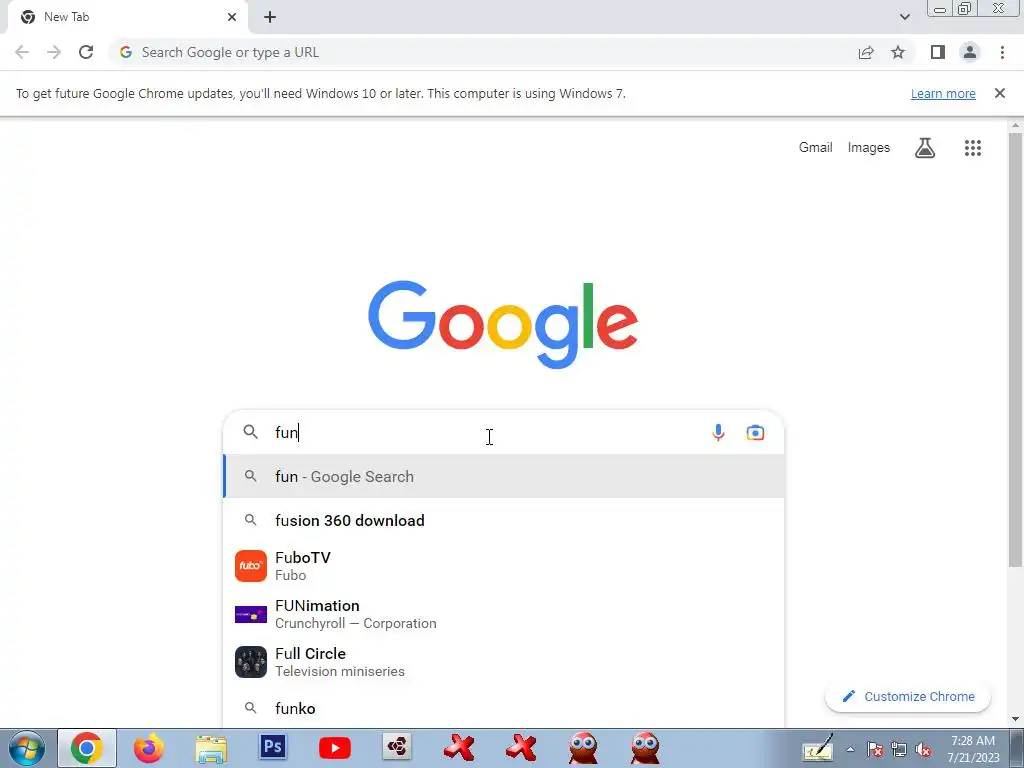Viewport: 1024px width, 768px height.
Task: Open Gmail link
Action: pyautogui.click(x=816, y=148)
